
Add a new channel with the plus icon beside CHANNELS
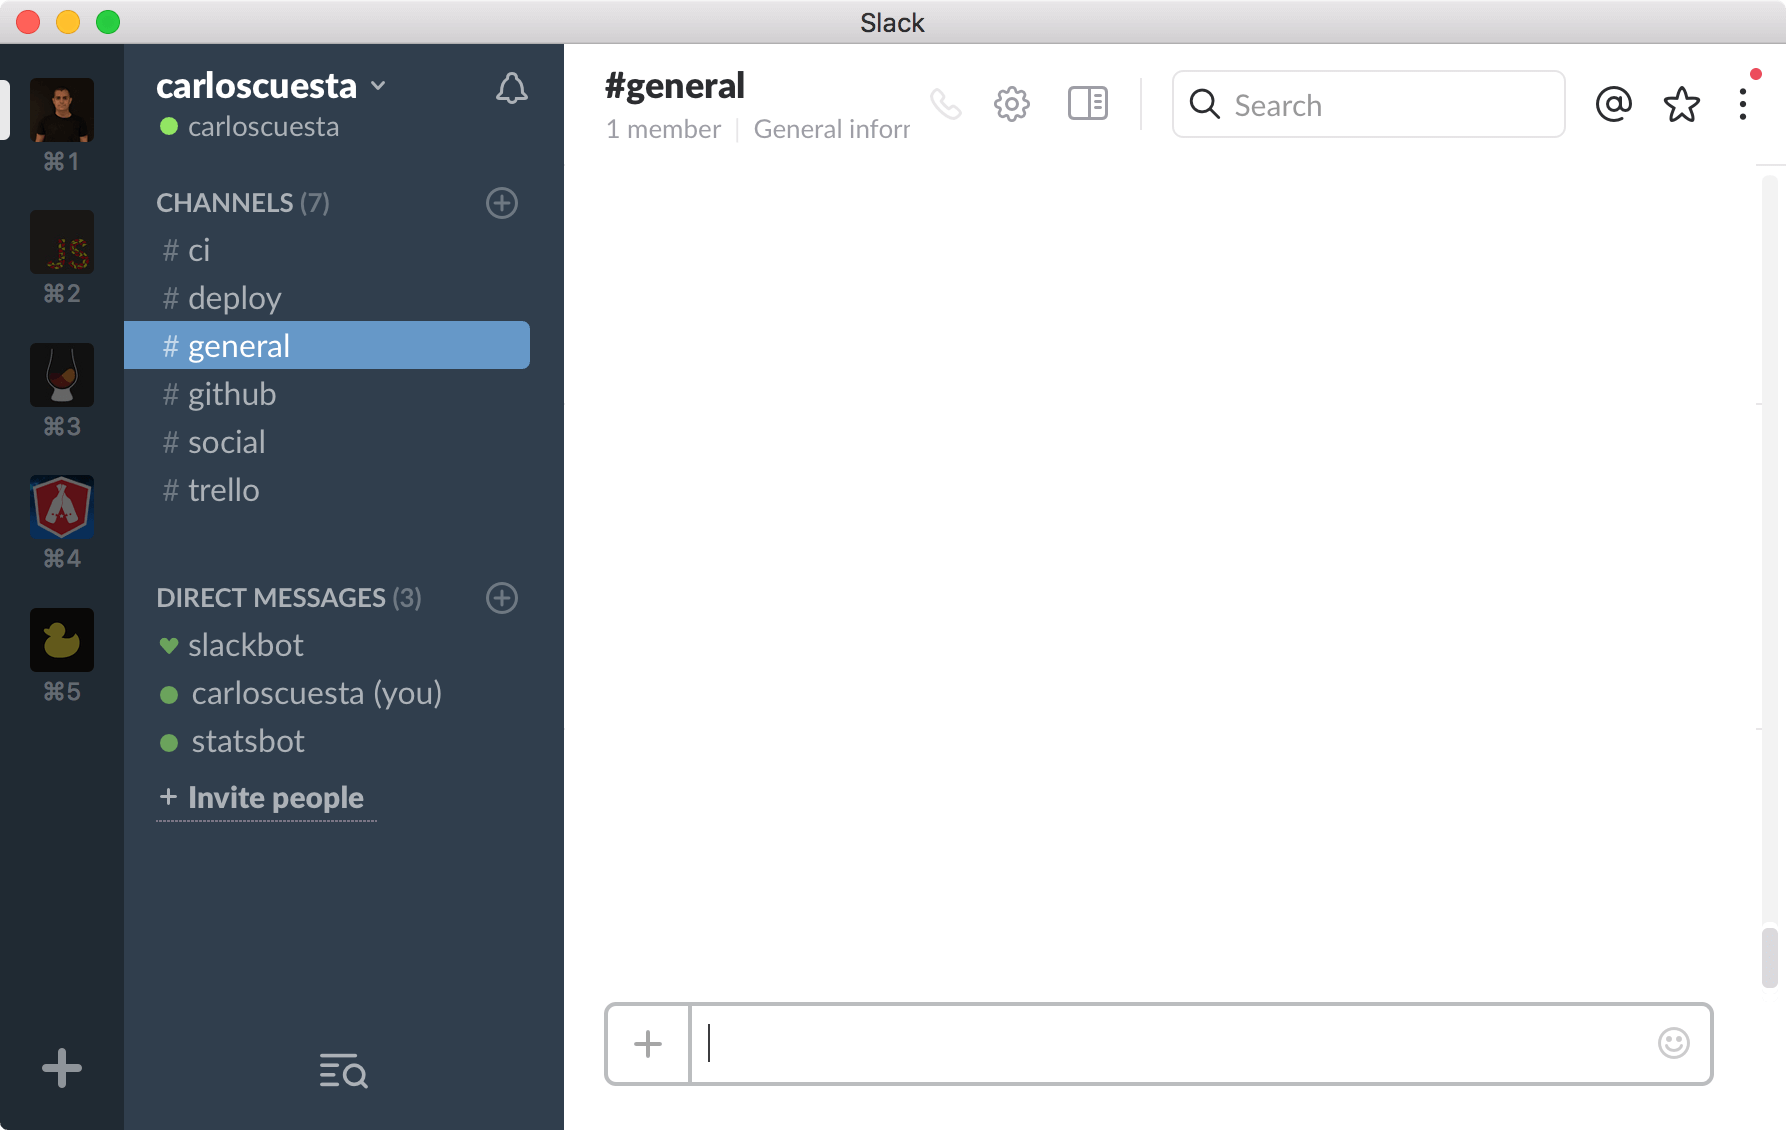pyautogui.click(x=502, y=203)
